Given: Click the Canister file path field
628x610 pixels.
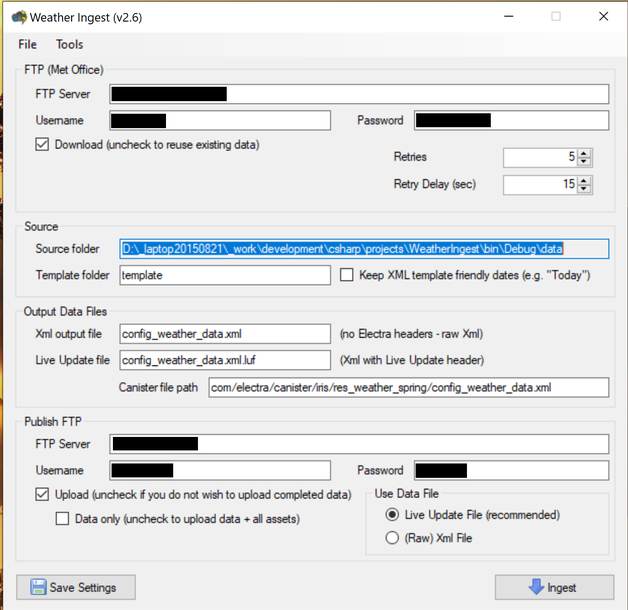Looking at the screenshot, I should pyautogui.click(x=408, y=387).
